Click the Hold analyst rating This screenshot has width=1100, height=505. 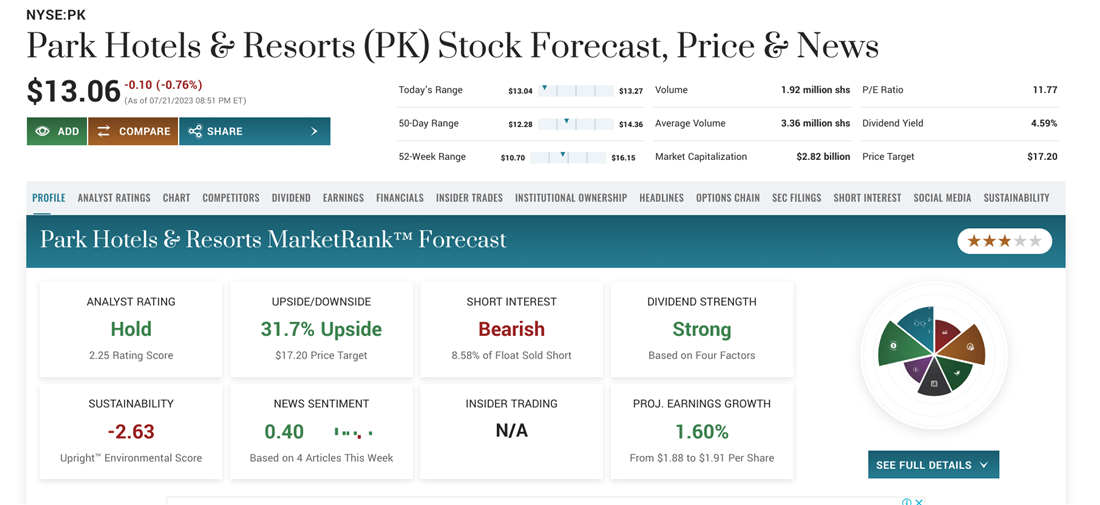(x=131, y=329)
